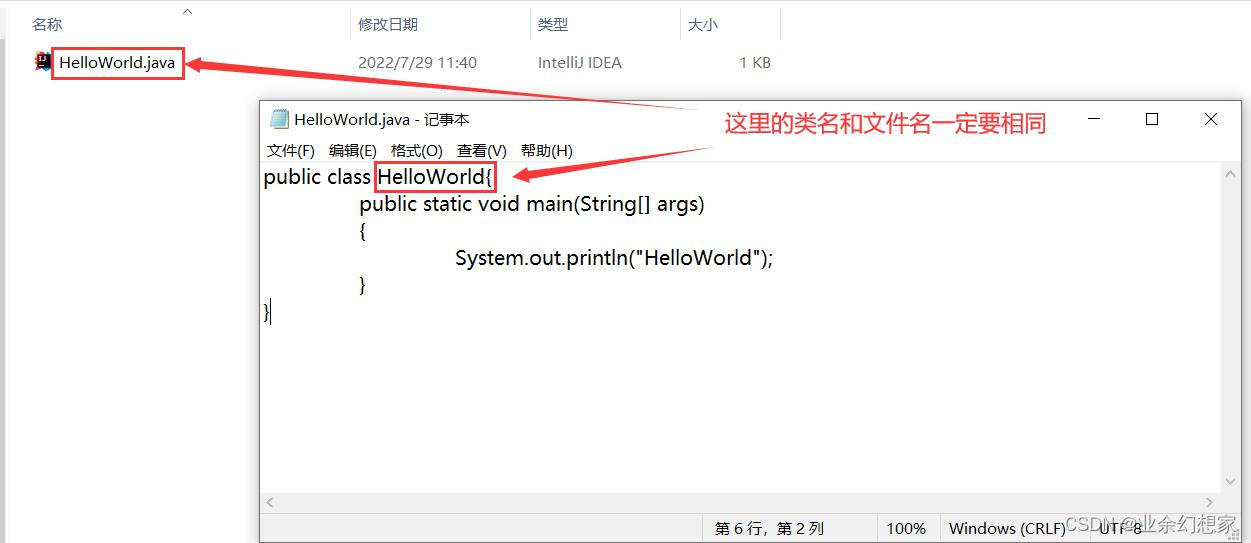The height and width of the screenshot is (543, 1251).
Task: Sort by the 类型 column header
Action: click(x=553, y=24)
